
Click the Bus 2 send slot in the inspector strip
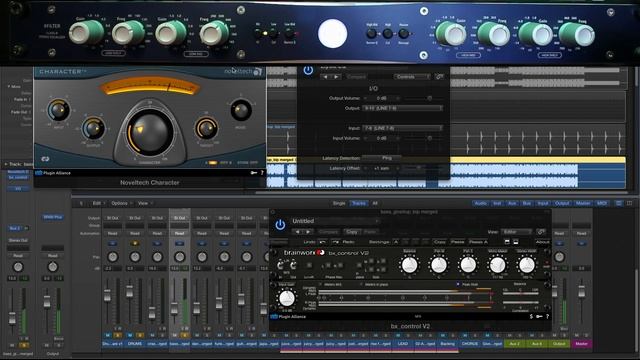click(15, 228)
